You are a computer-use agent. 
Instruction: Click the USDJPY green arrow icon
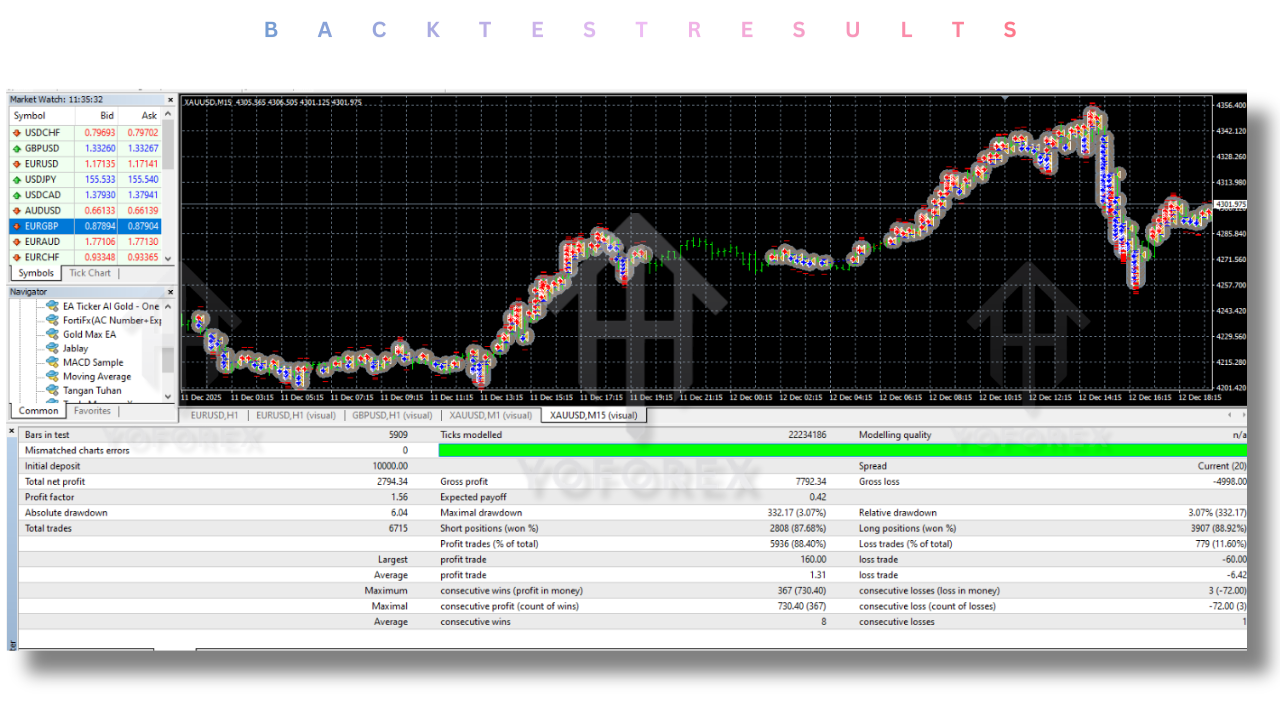click(x=17, y=179)
